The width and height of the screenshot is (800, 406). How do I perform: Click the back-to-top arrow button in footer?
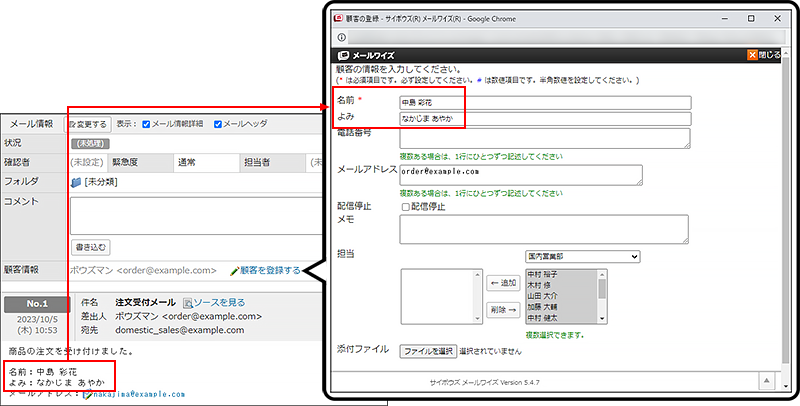click(x=766, y=380)
